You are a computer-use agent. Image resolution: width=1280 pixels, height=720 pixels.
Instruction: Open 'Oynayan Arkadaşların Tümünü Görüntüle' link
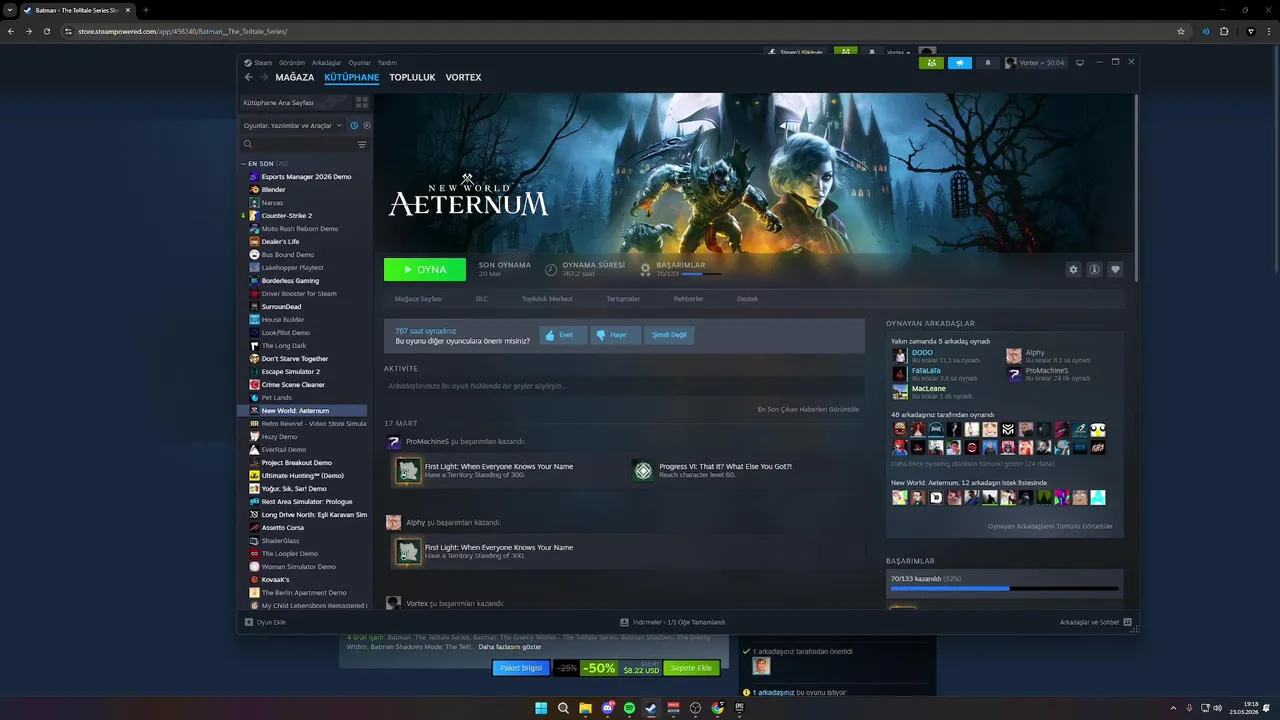pos(1050,526)
